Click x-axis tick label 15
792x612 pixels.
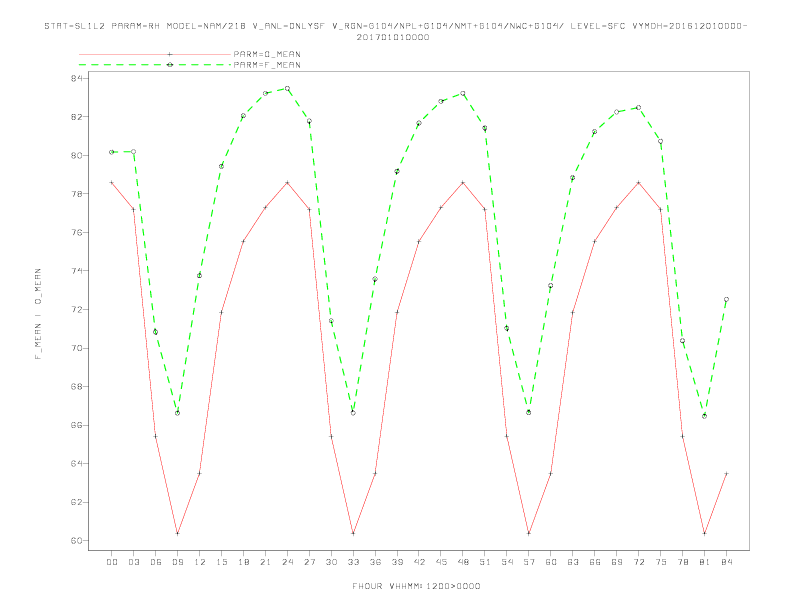(x=221, y=562)
